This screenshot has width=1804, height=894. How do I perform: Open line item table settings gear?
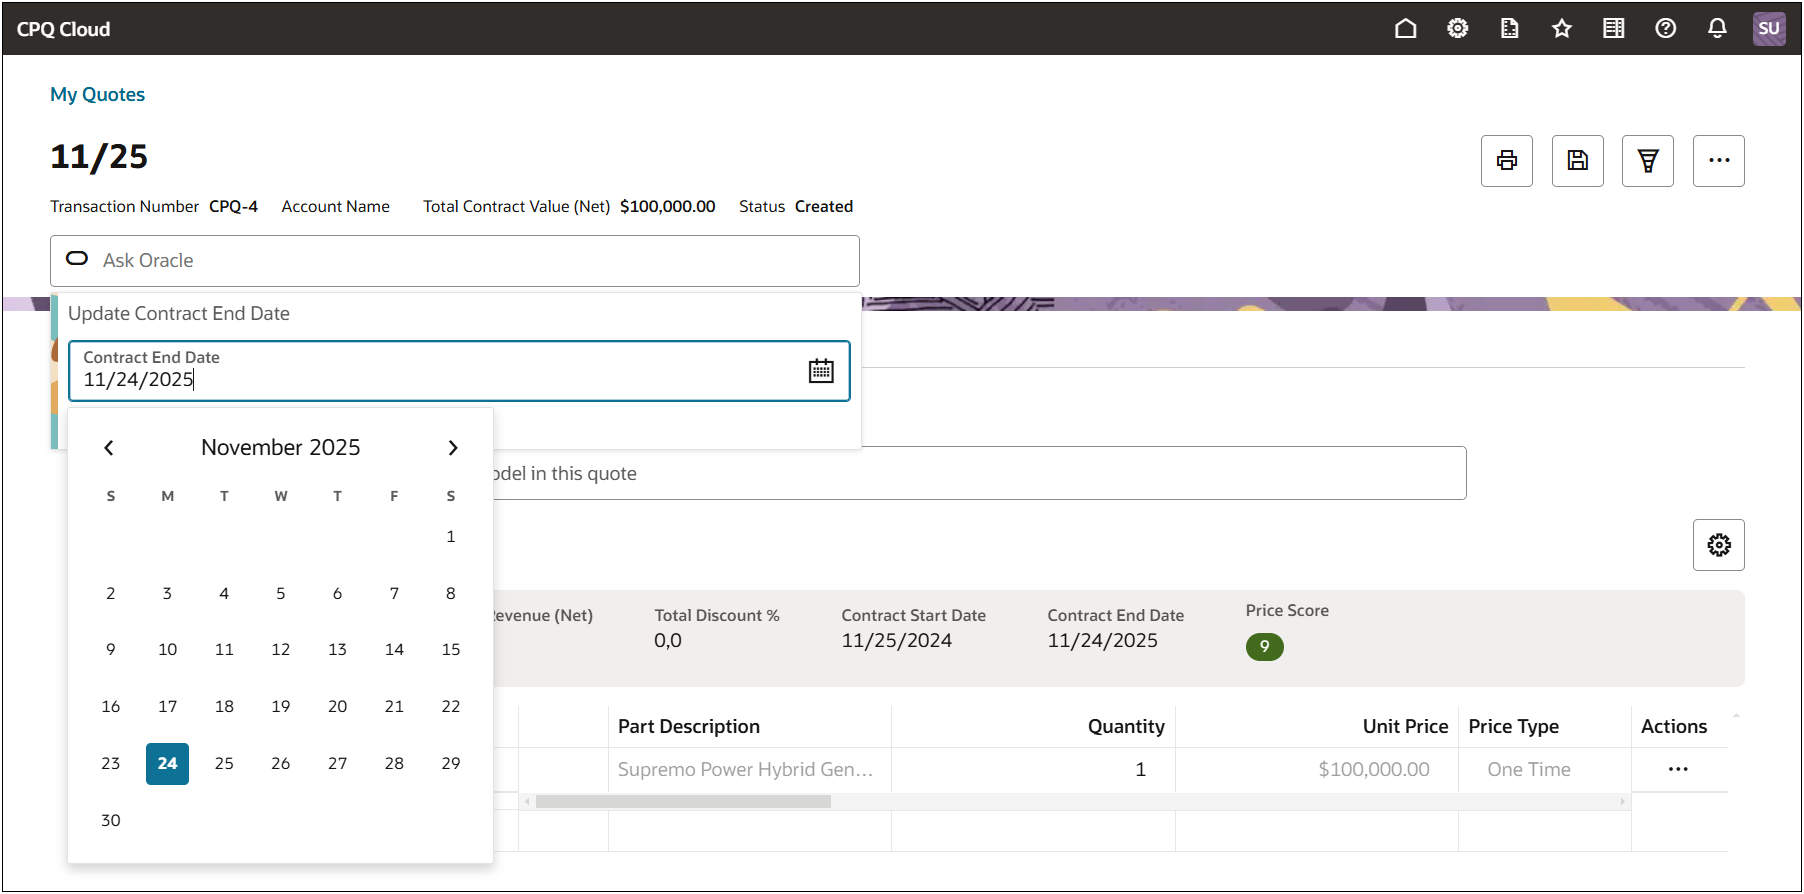(1718, 545)
